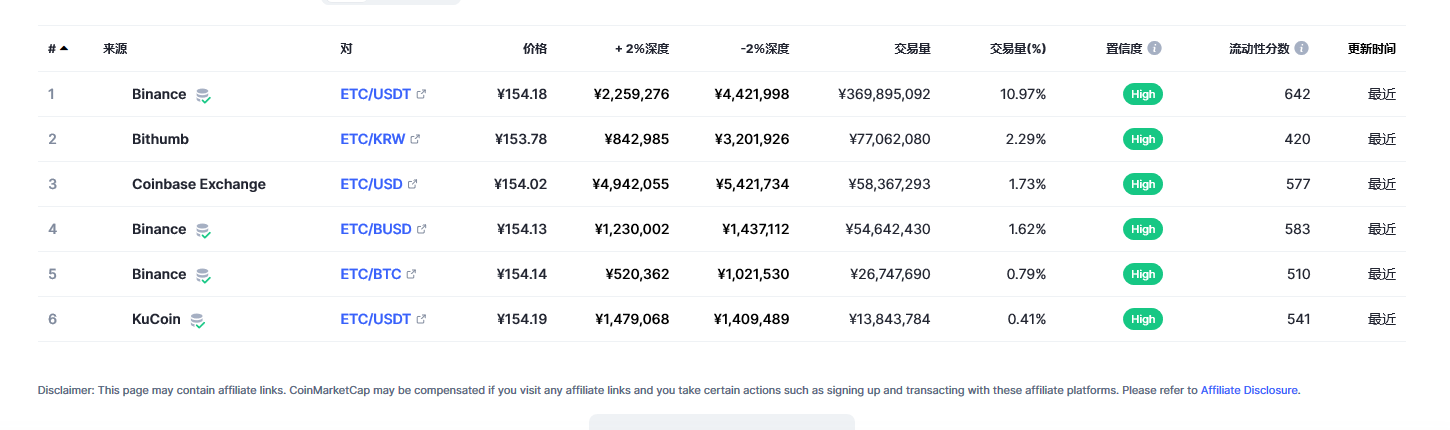Click the verified reserve icon beside KuCoin
This screenshot has height=430, width=1450.
198,320
